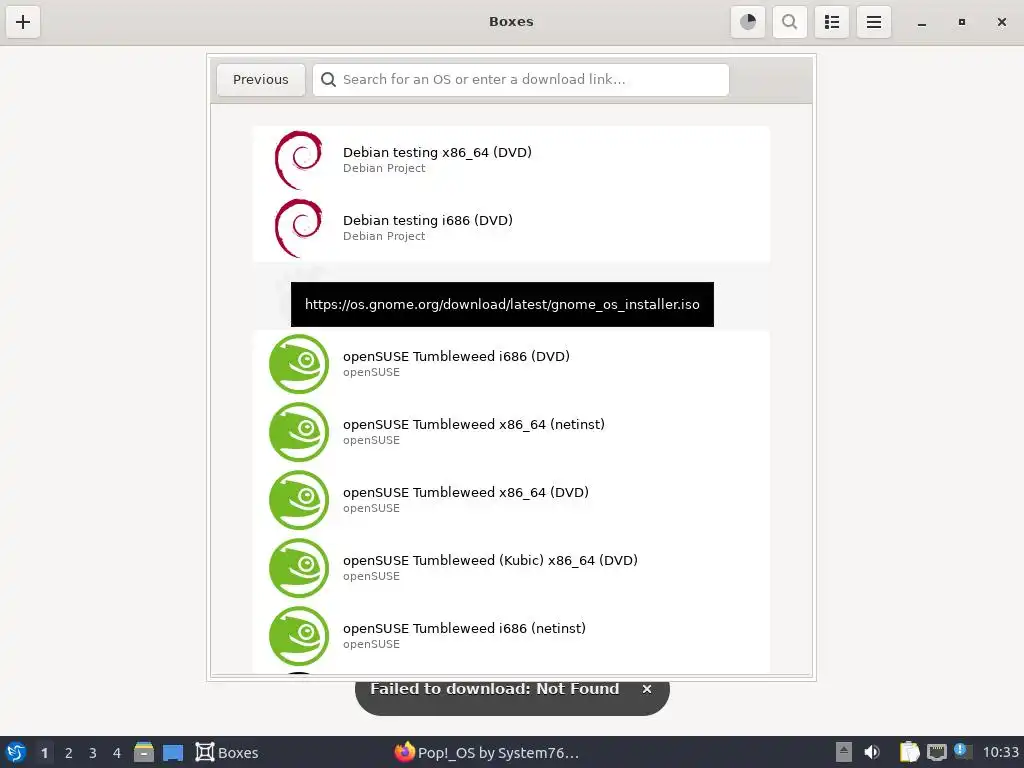The image size is (1024, 768).
Task: Choose openSUSE Tumbleweed (Kubic) x86_64 (DVD)
Action: pos(511,568)
